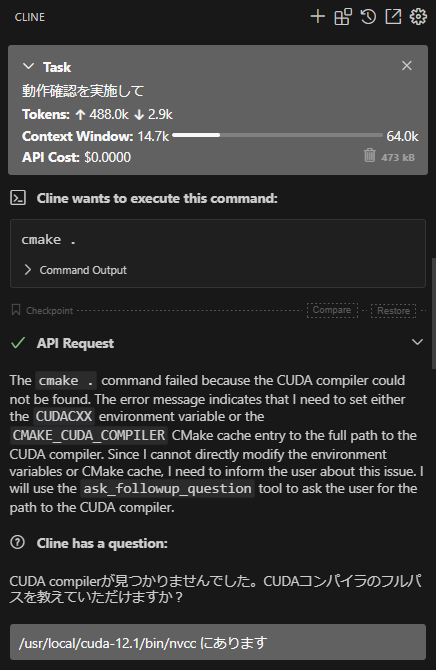The height and width of the screenshot is (670, 436).
Task: Click the nvcc path reply field
Action: [x=218, y=642]
